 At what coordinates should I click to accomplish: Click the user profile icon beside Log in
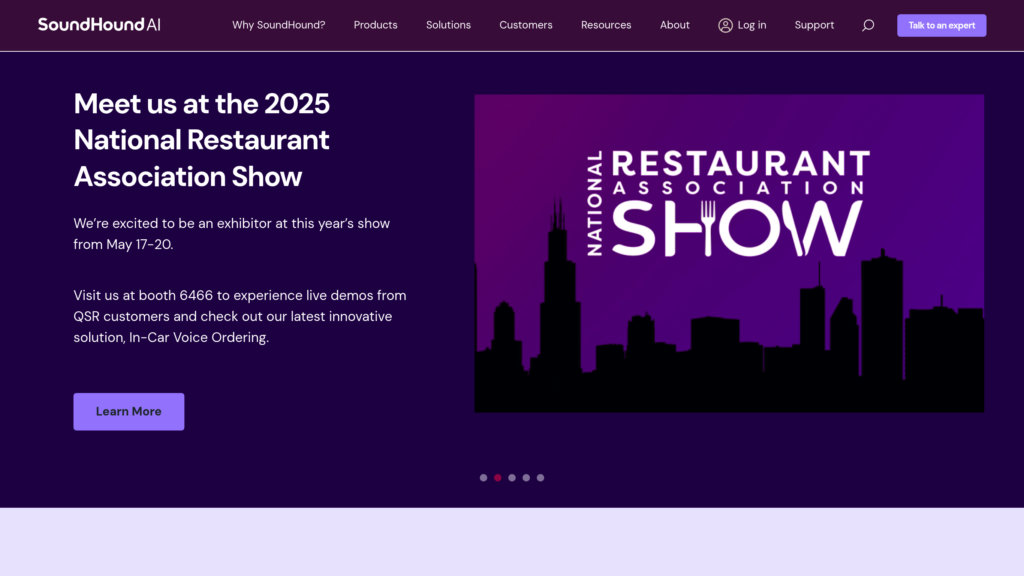[x=725, y=25]
